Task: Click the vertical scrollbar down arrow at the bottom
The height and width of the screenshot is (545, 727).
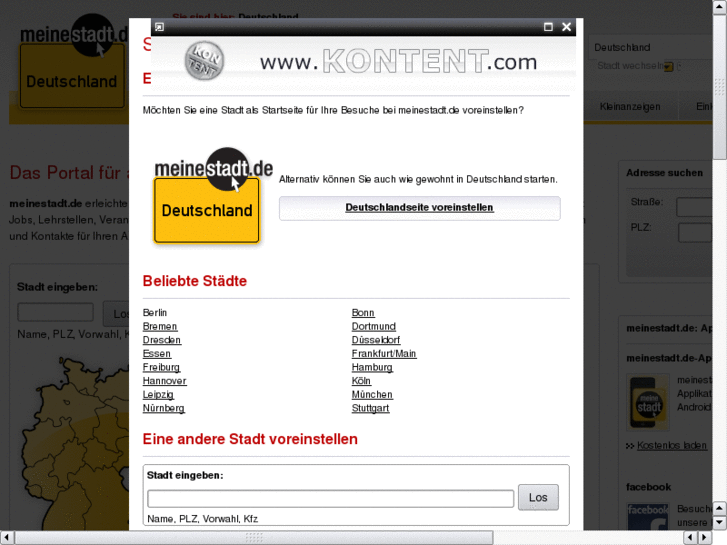Action: pos(720,523)
